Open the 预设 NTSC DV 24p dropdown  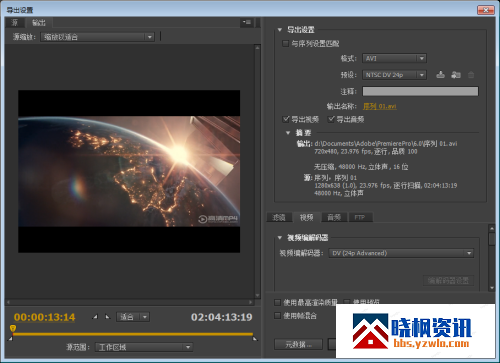point(394,75)
